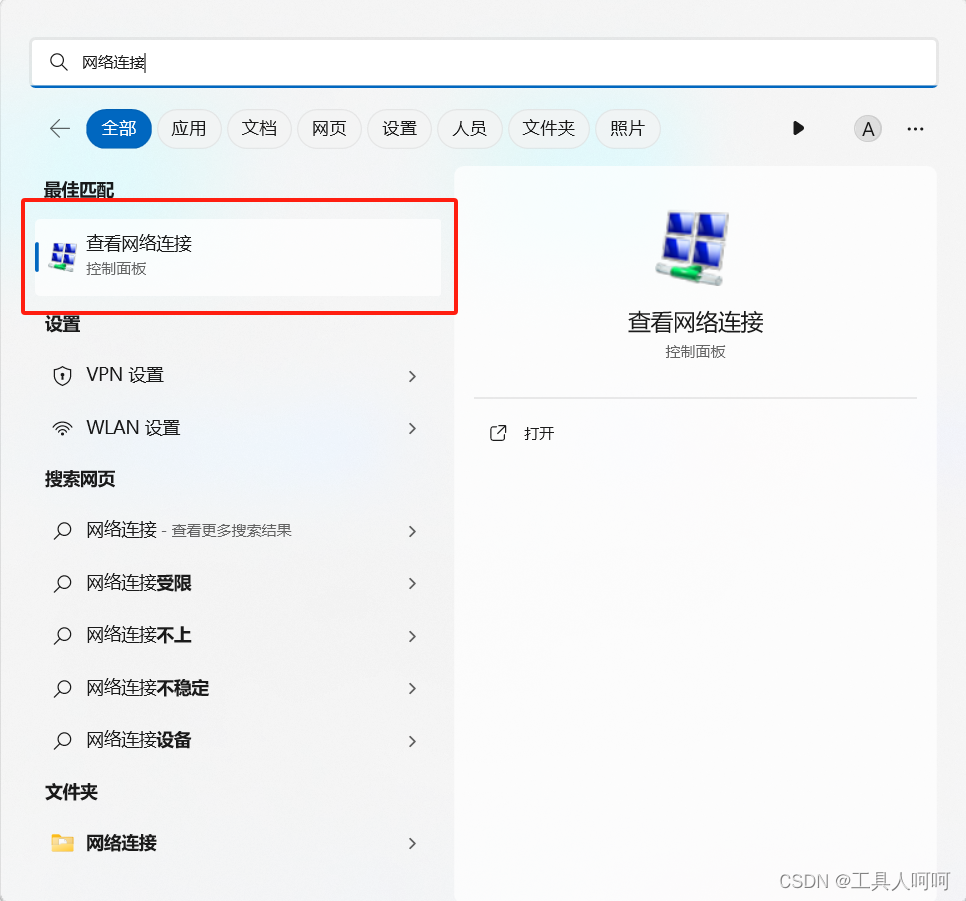The image size is (966, 901).
Task: Choose the 设置 filter tab
Action: click(x=400, y=129)
